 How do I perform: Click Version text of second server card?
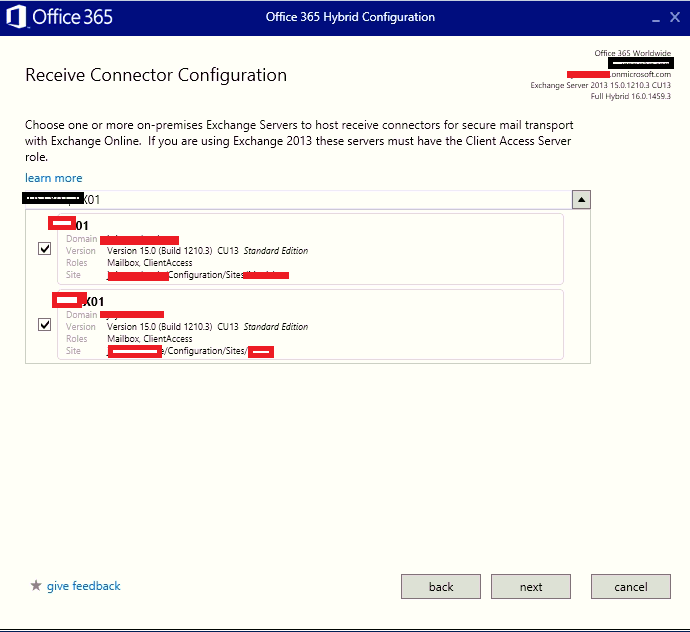click(x=207, y=327)
